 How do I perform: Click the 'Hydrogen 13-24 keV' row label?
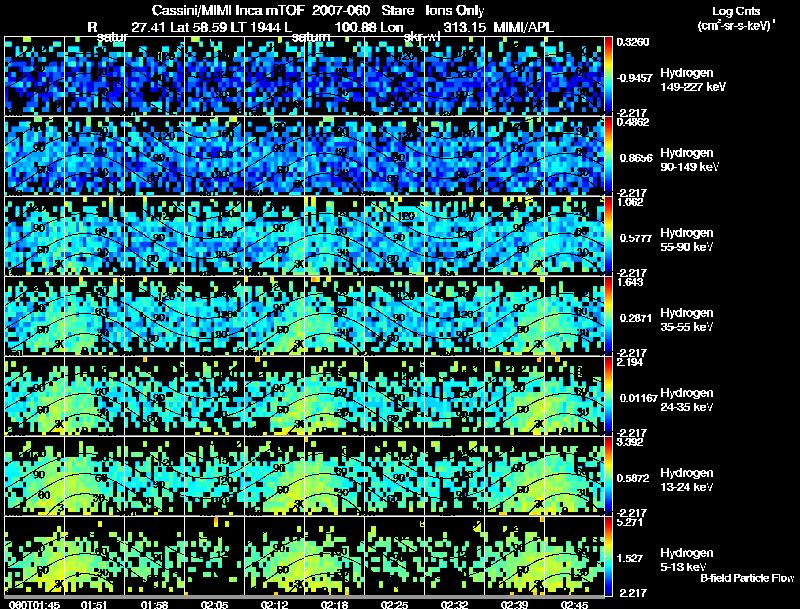coord(686,480)
